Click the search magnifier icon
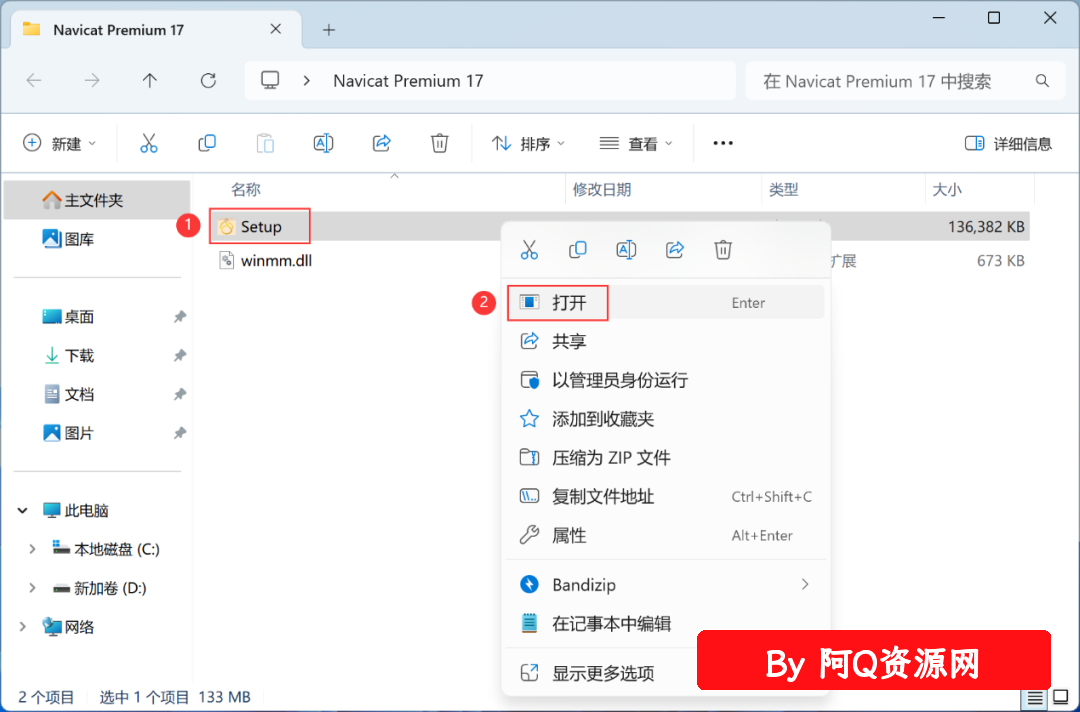 [1042, 81]
